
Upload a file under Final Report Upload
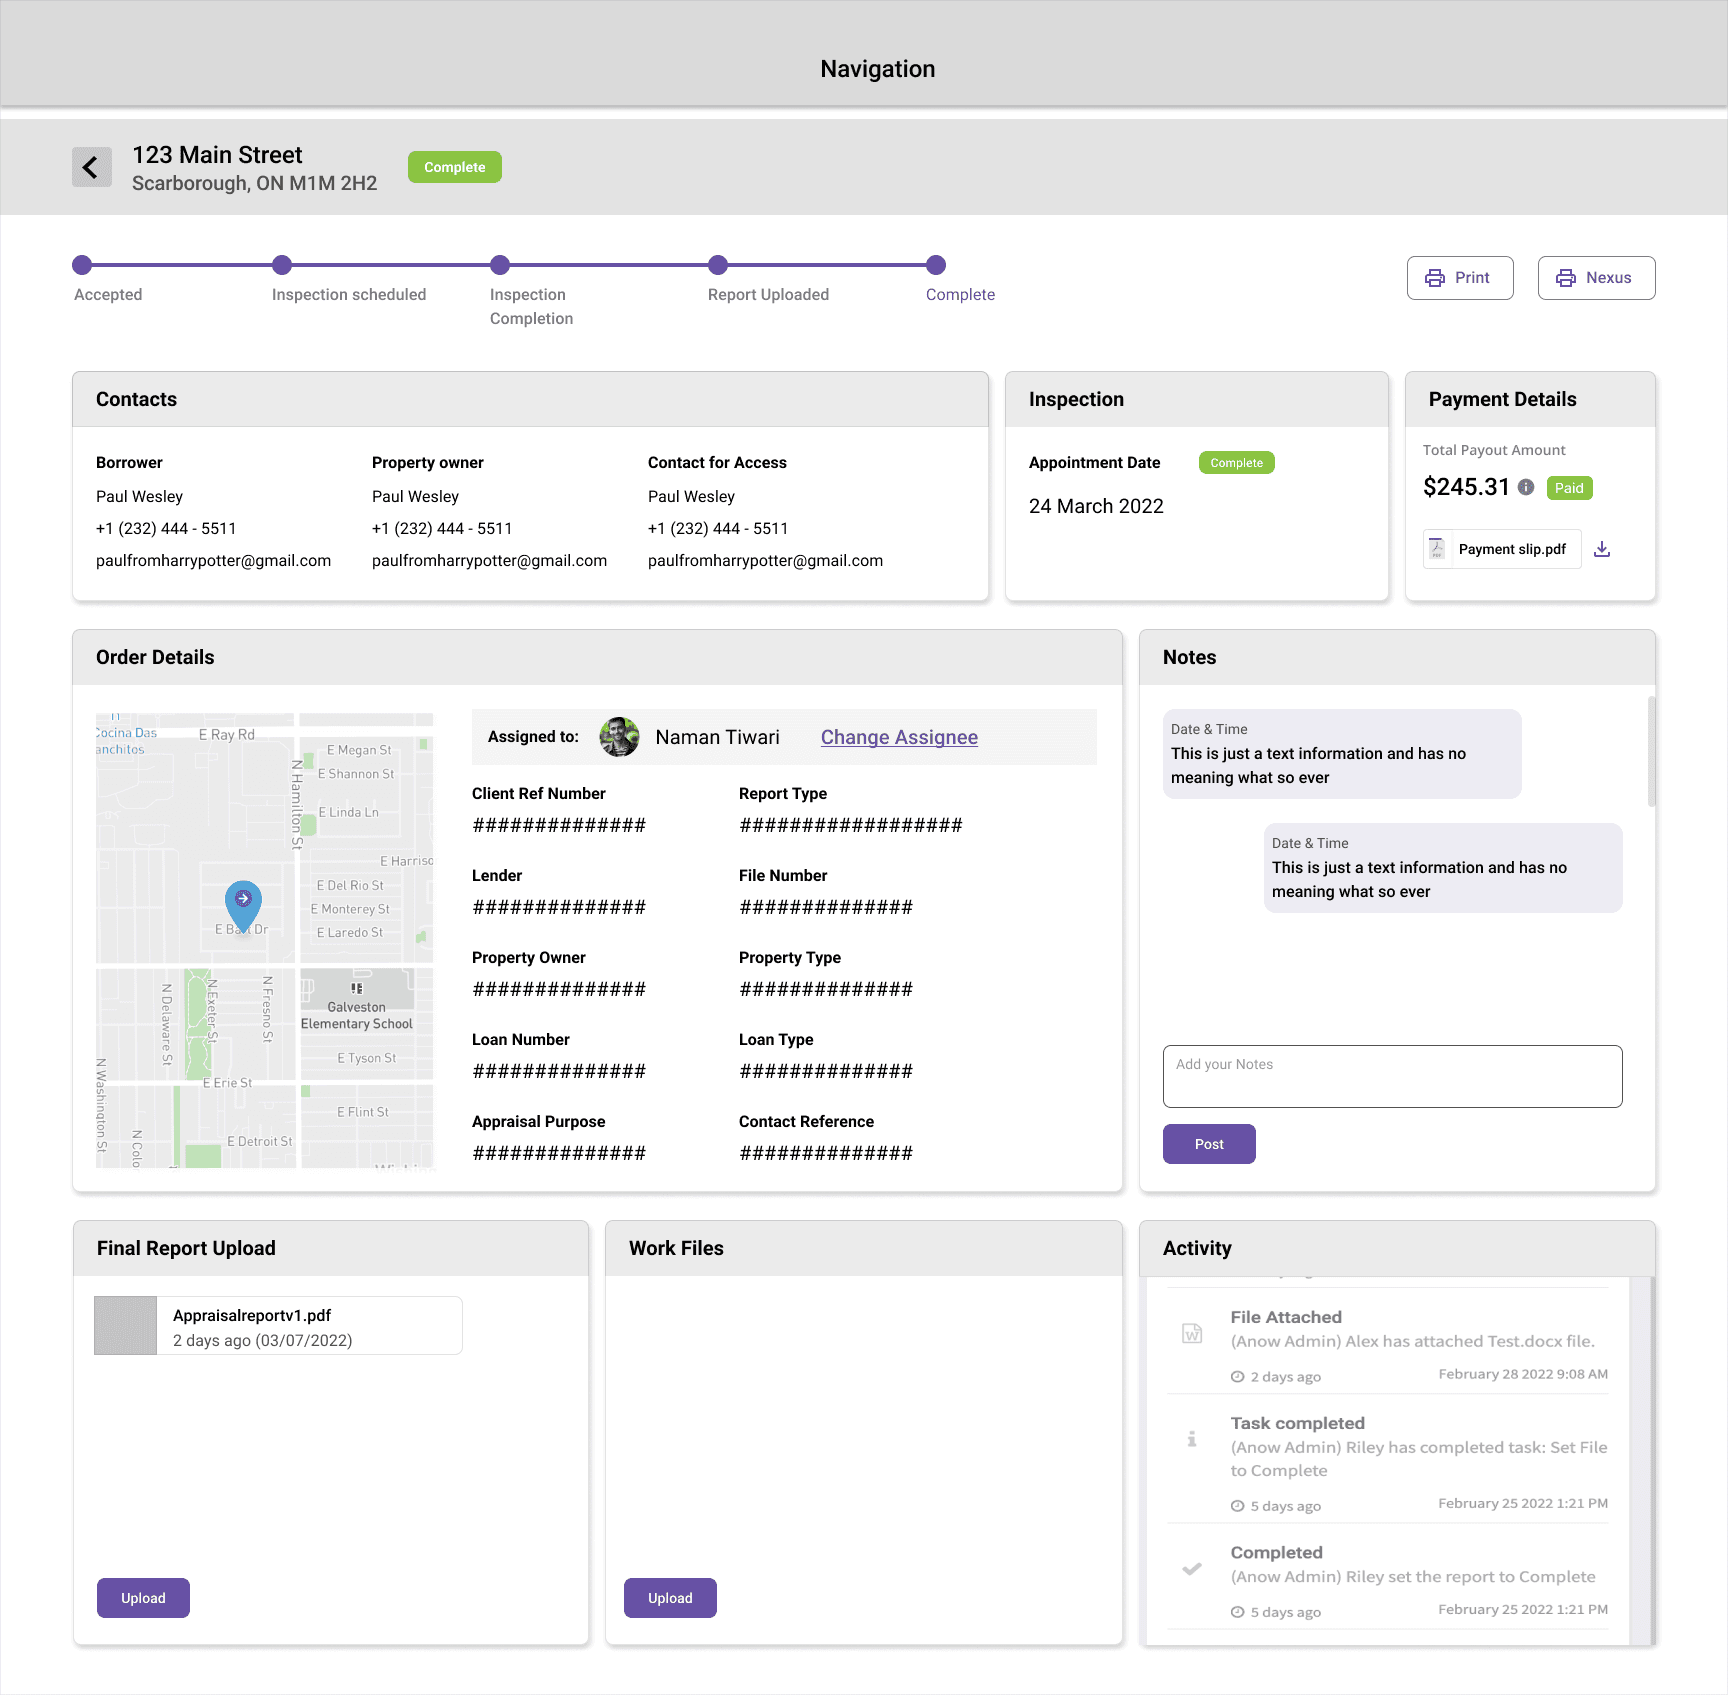click(143, 1597)
